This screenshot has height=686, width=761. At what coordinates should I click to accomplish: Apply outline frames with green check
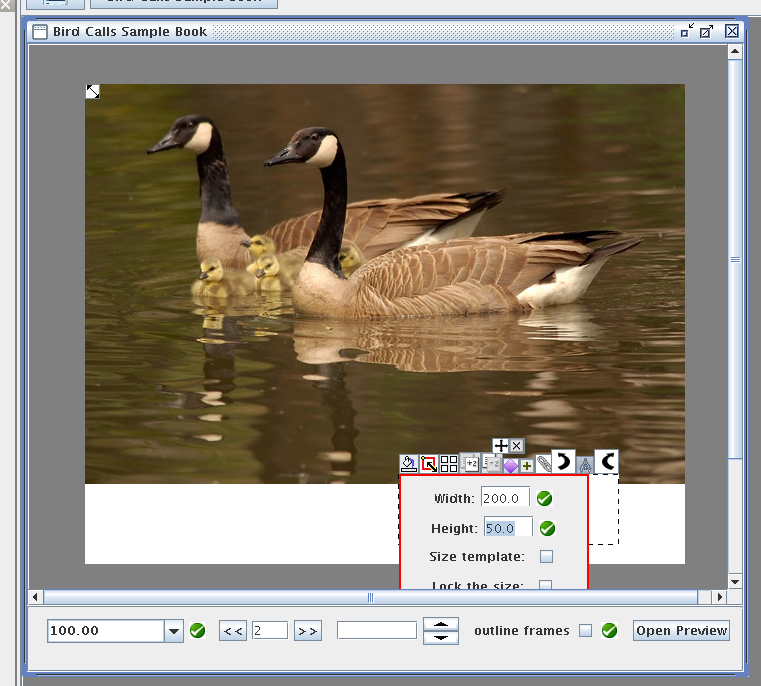tap(610, 631)
